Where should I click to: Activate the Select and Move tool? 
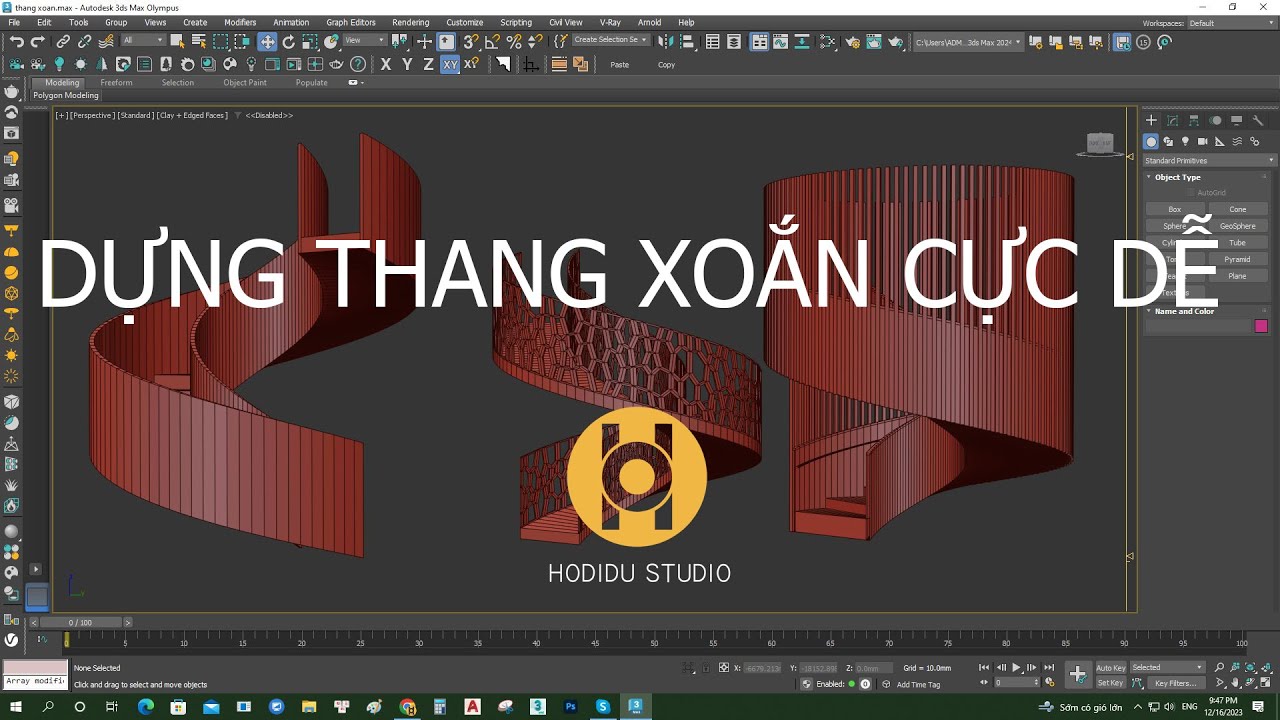pyautogui.click(x=267, y=41)
